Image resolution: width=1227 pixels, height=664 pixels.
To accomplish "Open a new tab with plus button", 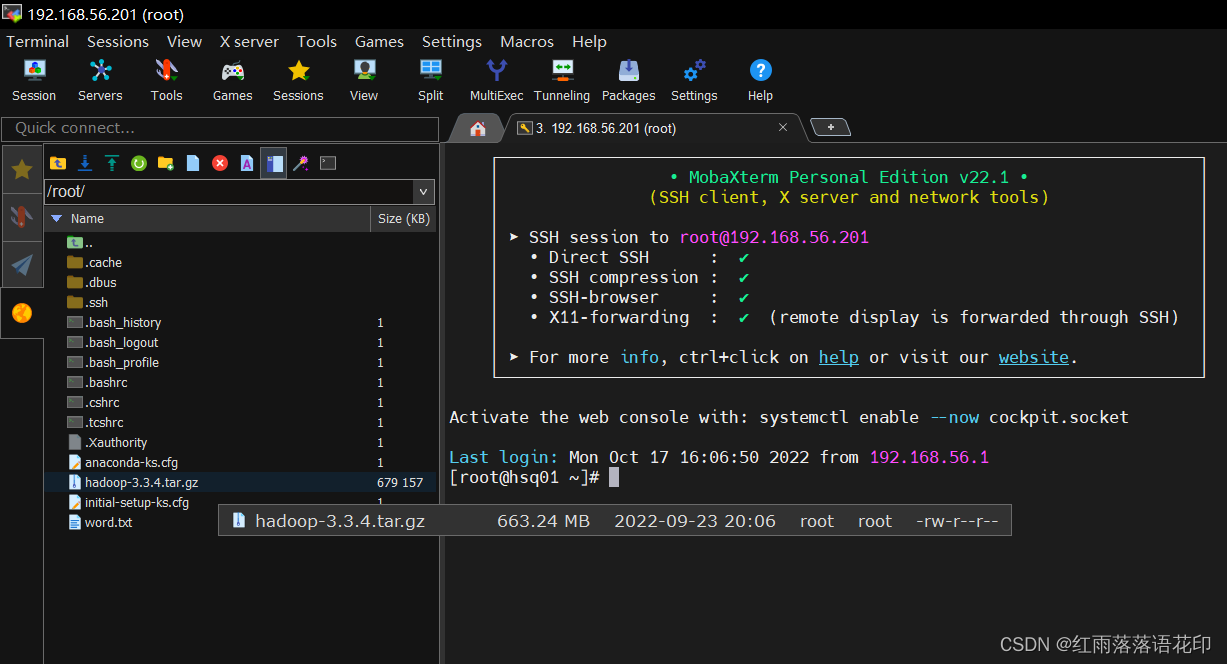I will coord(830,128).
